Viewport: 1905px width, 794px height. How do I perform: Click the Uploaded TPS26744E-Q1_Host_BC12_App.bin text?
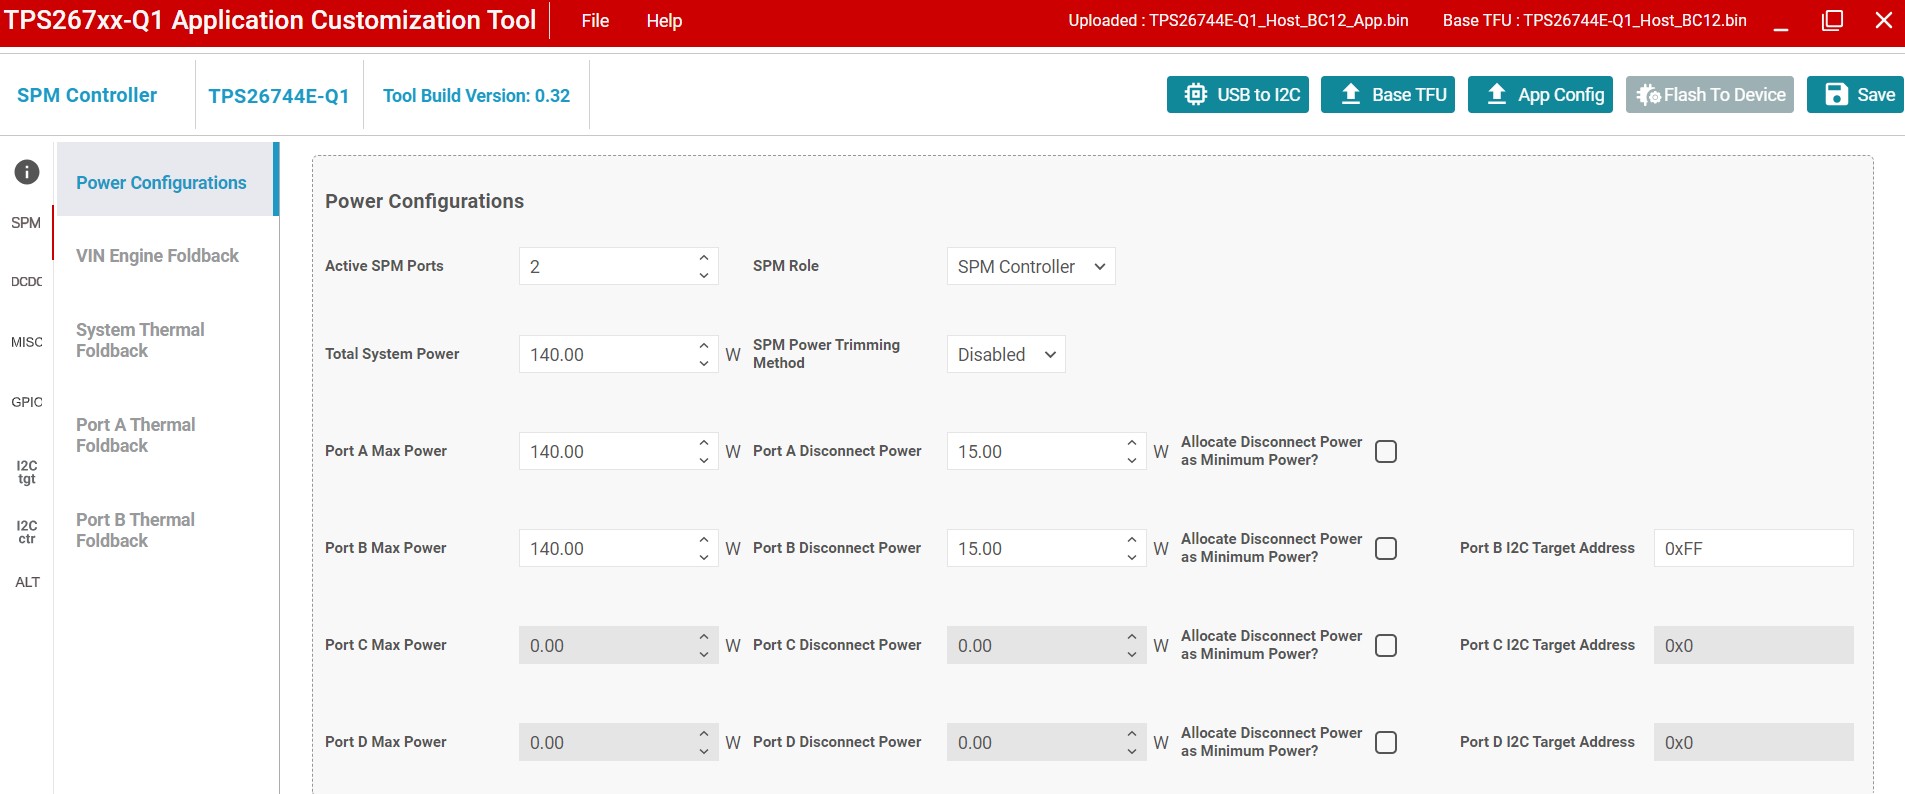(x=1238, y=21)
